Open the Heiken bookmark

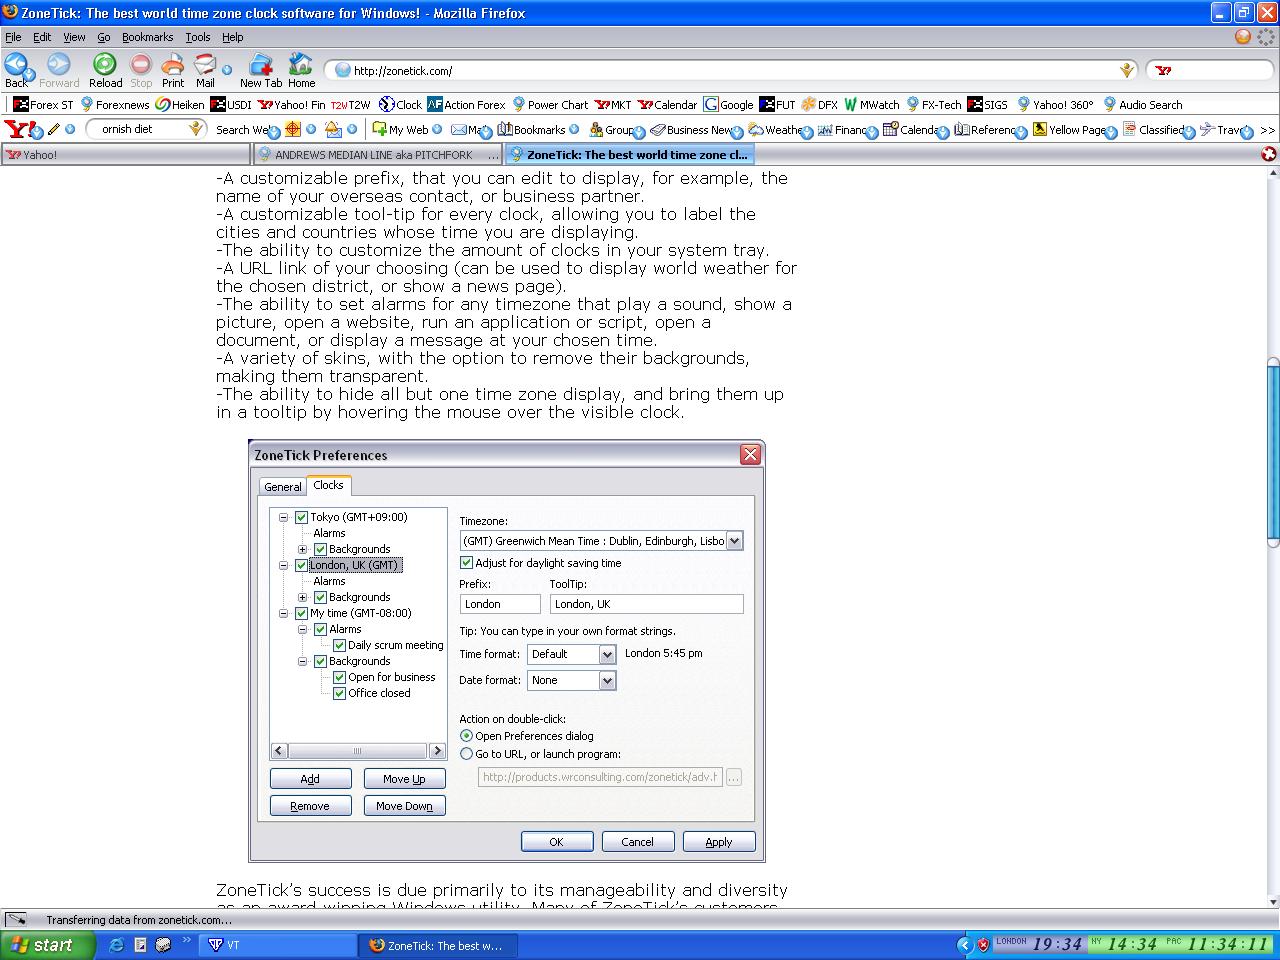click(180, 104)
